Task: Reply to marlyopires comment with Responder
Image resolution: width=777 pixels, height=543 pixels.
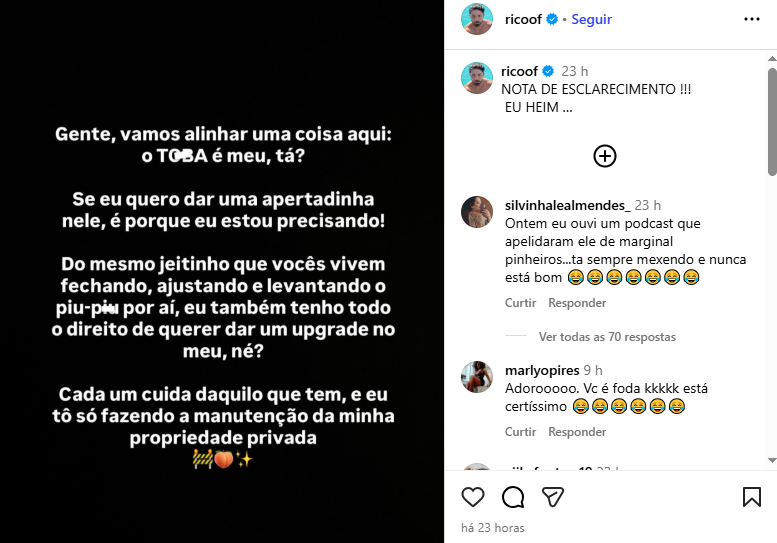Action: (x=577, y=432)
